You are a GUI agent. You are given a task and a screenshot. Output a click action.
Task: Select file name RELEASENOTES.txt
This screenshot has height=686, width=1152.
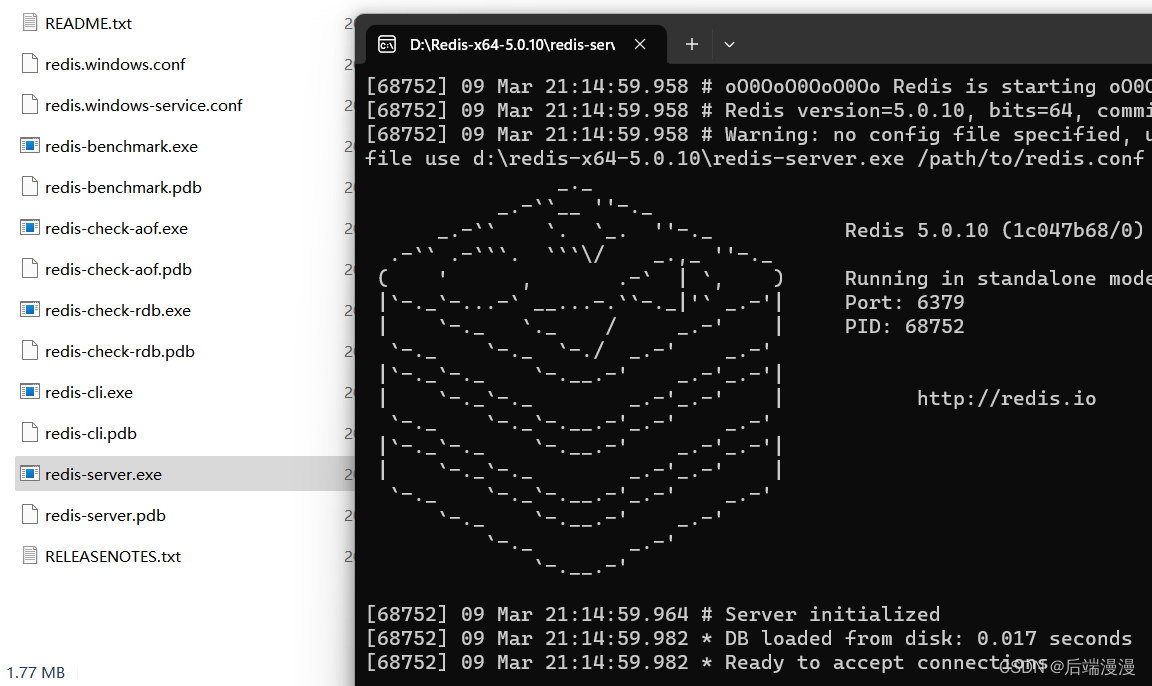pos(113,557)
